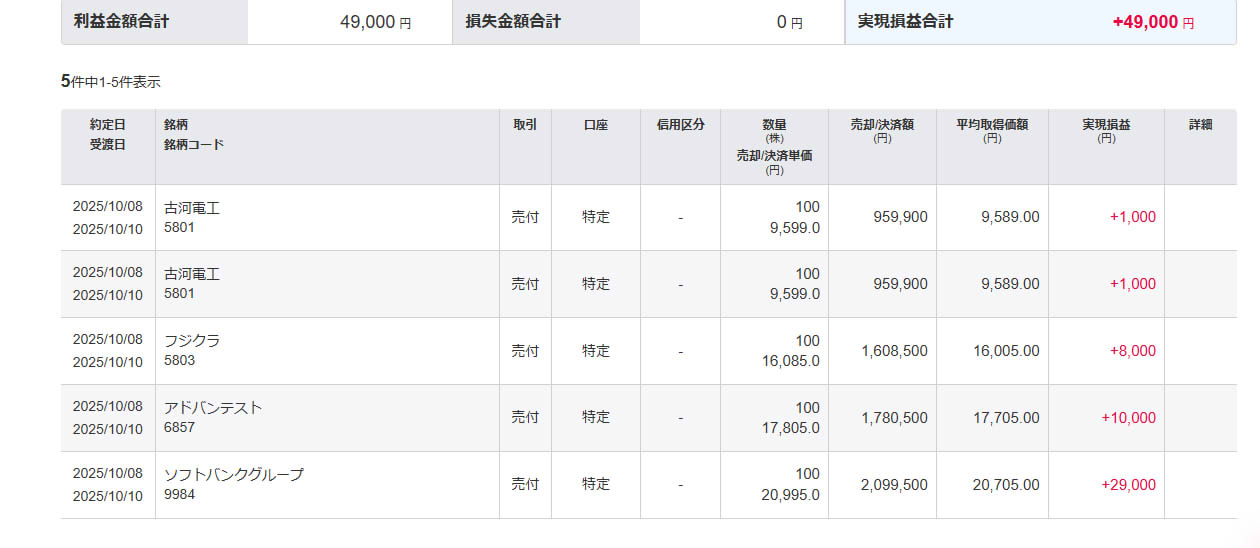Screen dimensions: 1260x548
Task: Open the アドバンテスト stock entry
Action: tap(213, 407)
